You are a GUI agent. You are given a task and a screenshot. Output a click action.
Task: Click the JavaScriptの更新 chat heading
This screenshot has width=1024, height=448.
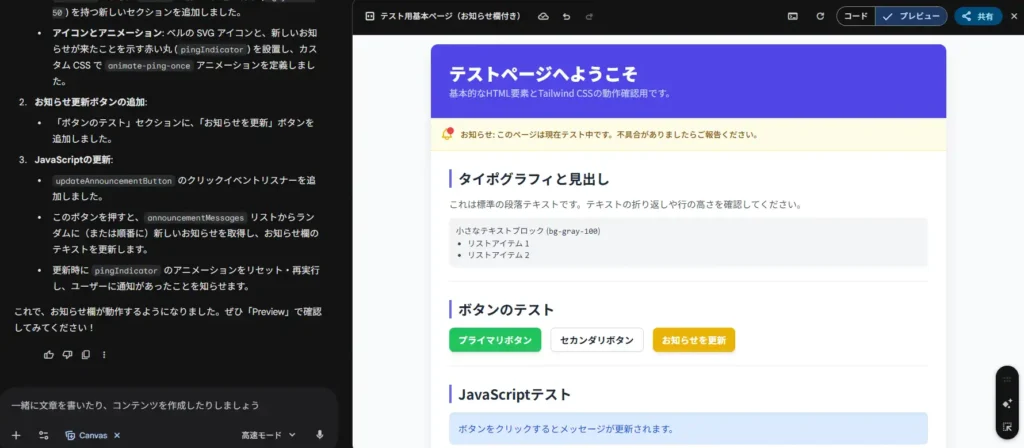pos(73,160)
